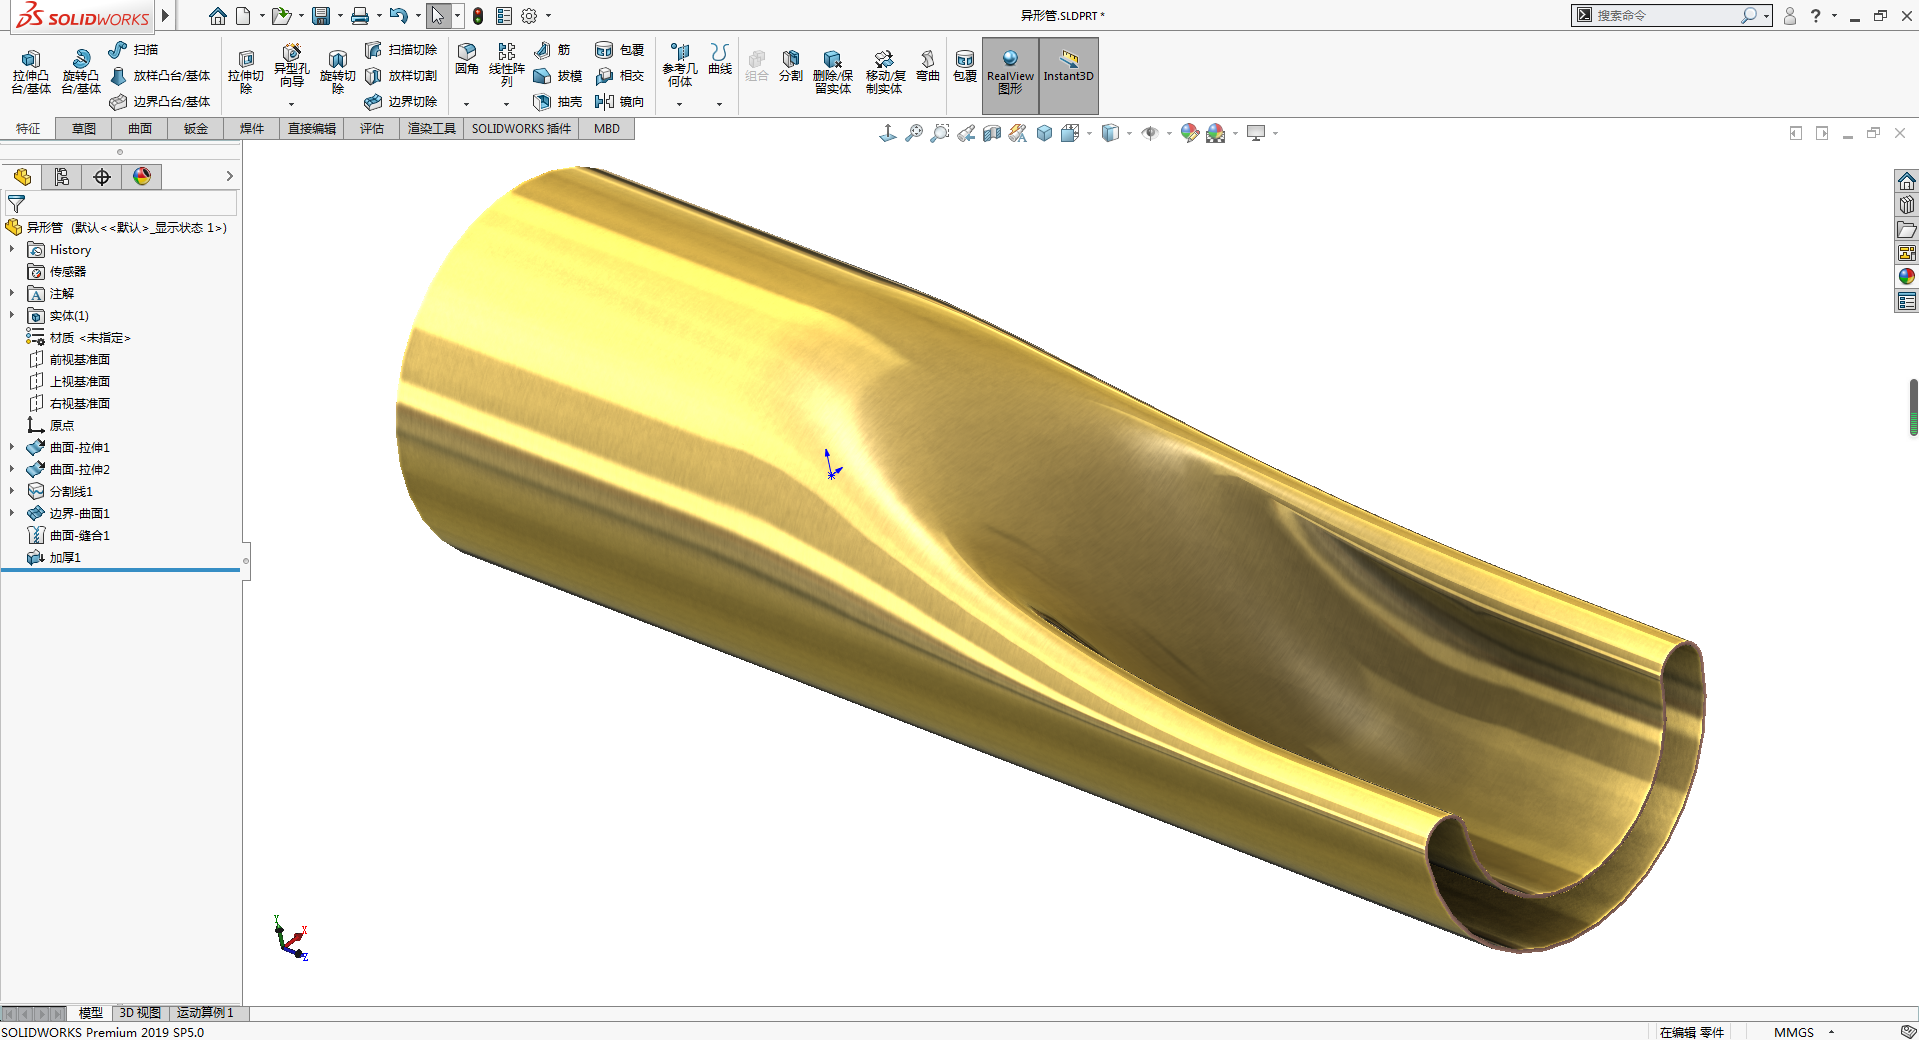Click the 弯曲 flex tool
This screenshot has height=1040, width=1919.
click(x=928, y=66)
